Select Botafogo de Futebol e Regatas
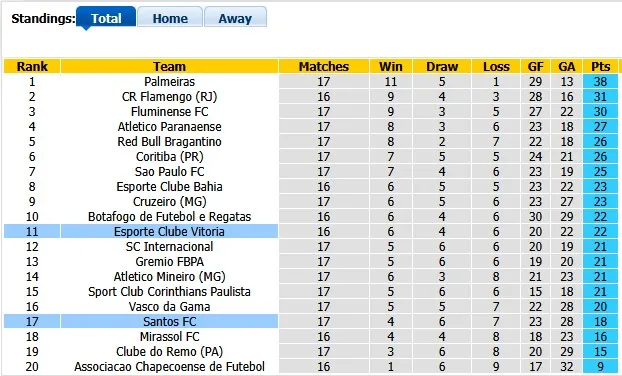The height and width of the screenshot is (376, 622). pos(169,217)
